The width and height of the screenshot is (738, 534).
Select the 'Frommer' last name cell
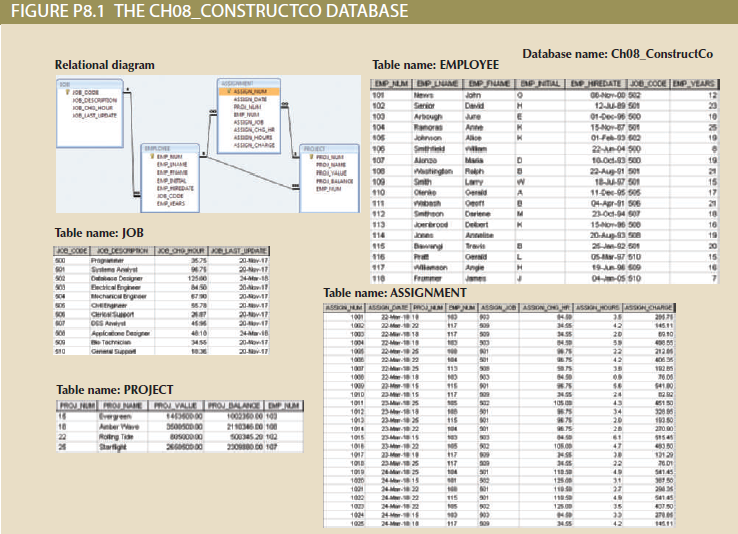(x=438, y=279)
